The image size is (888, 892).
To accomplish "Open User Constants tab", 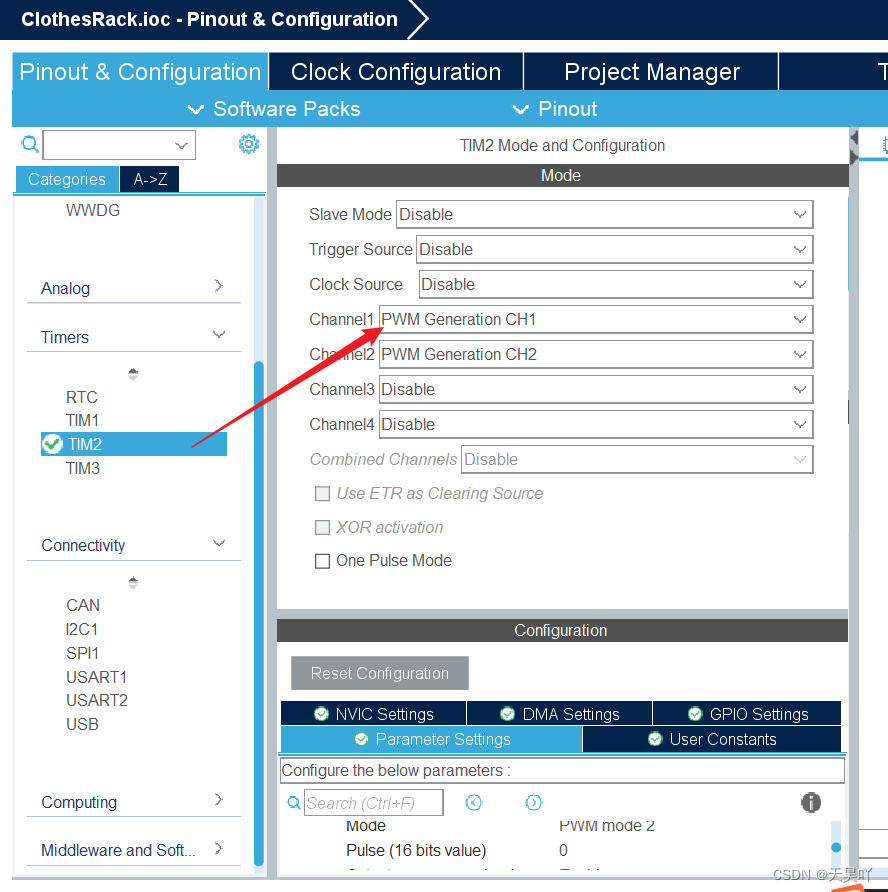I will [712, 739].
